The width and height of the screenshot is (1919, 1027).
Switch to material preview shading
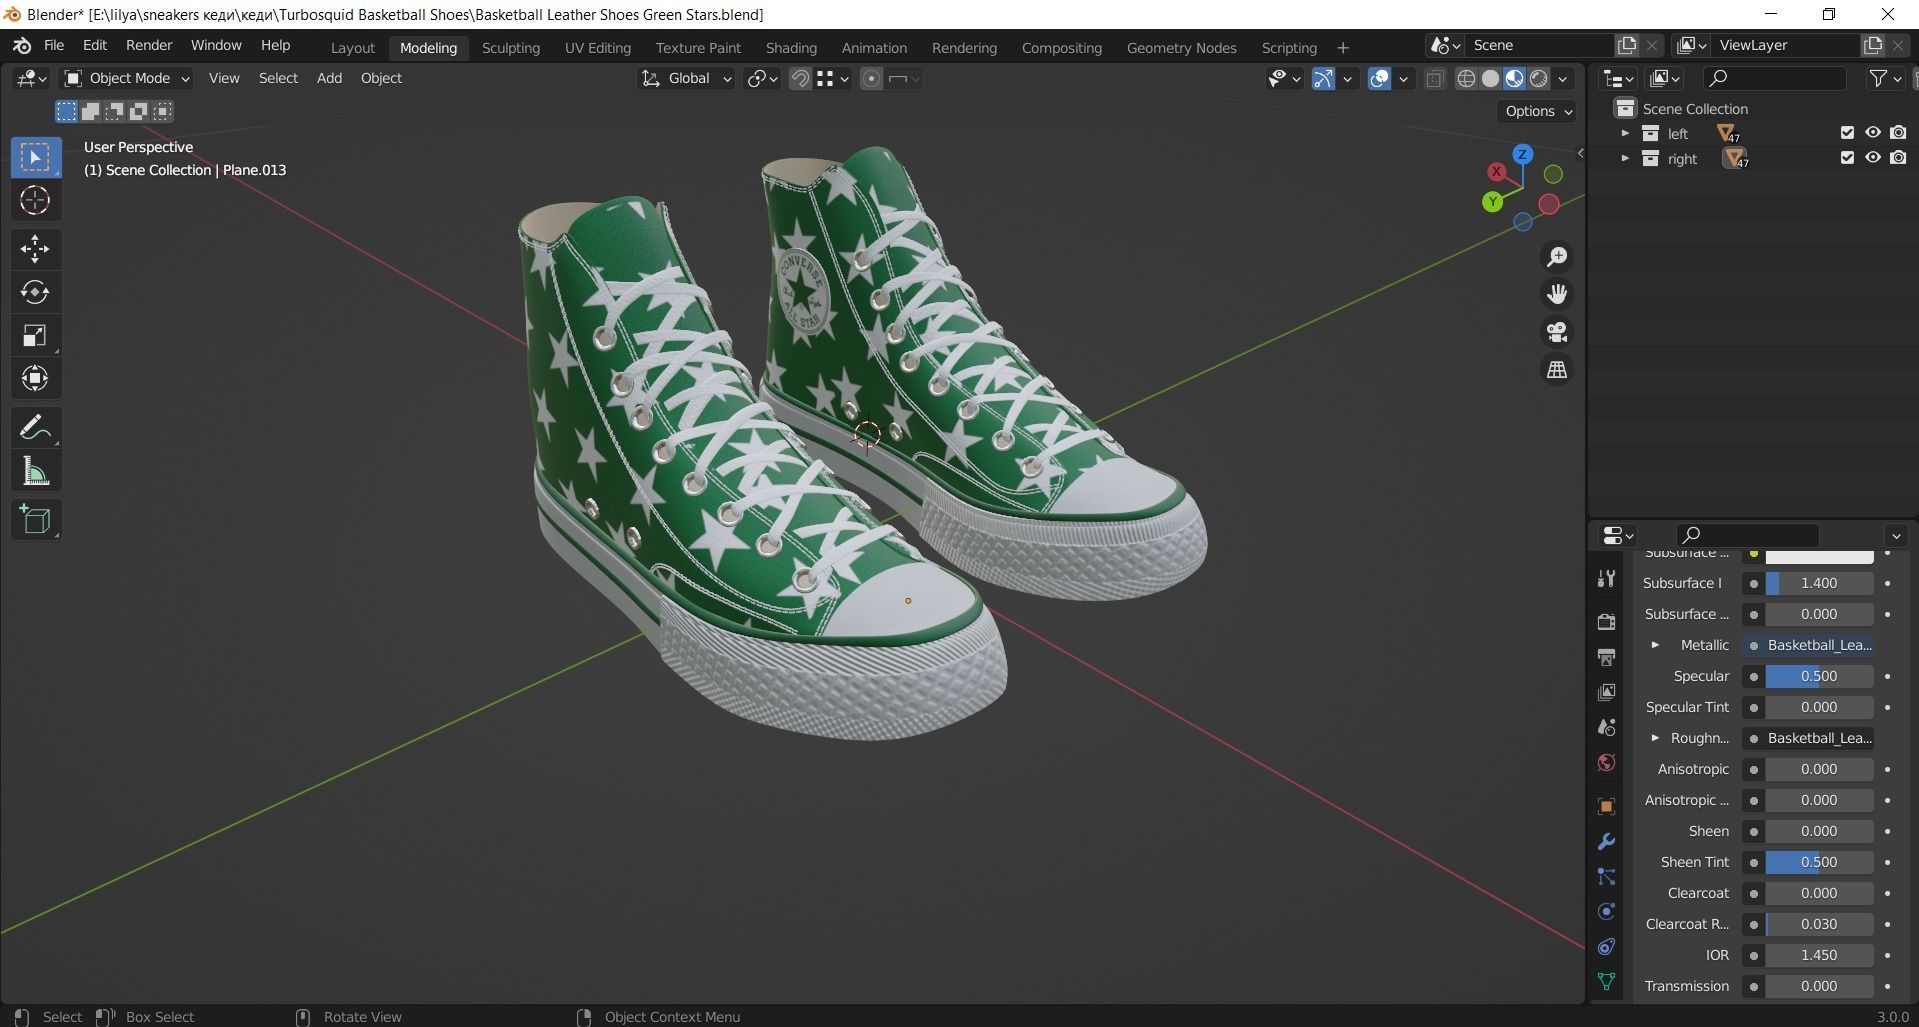(1514, 79)
